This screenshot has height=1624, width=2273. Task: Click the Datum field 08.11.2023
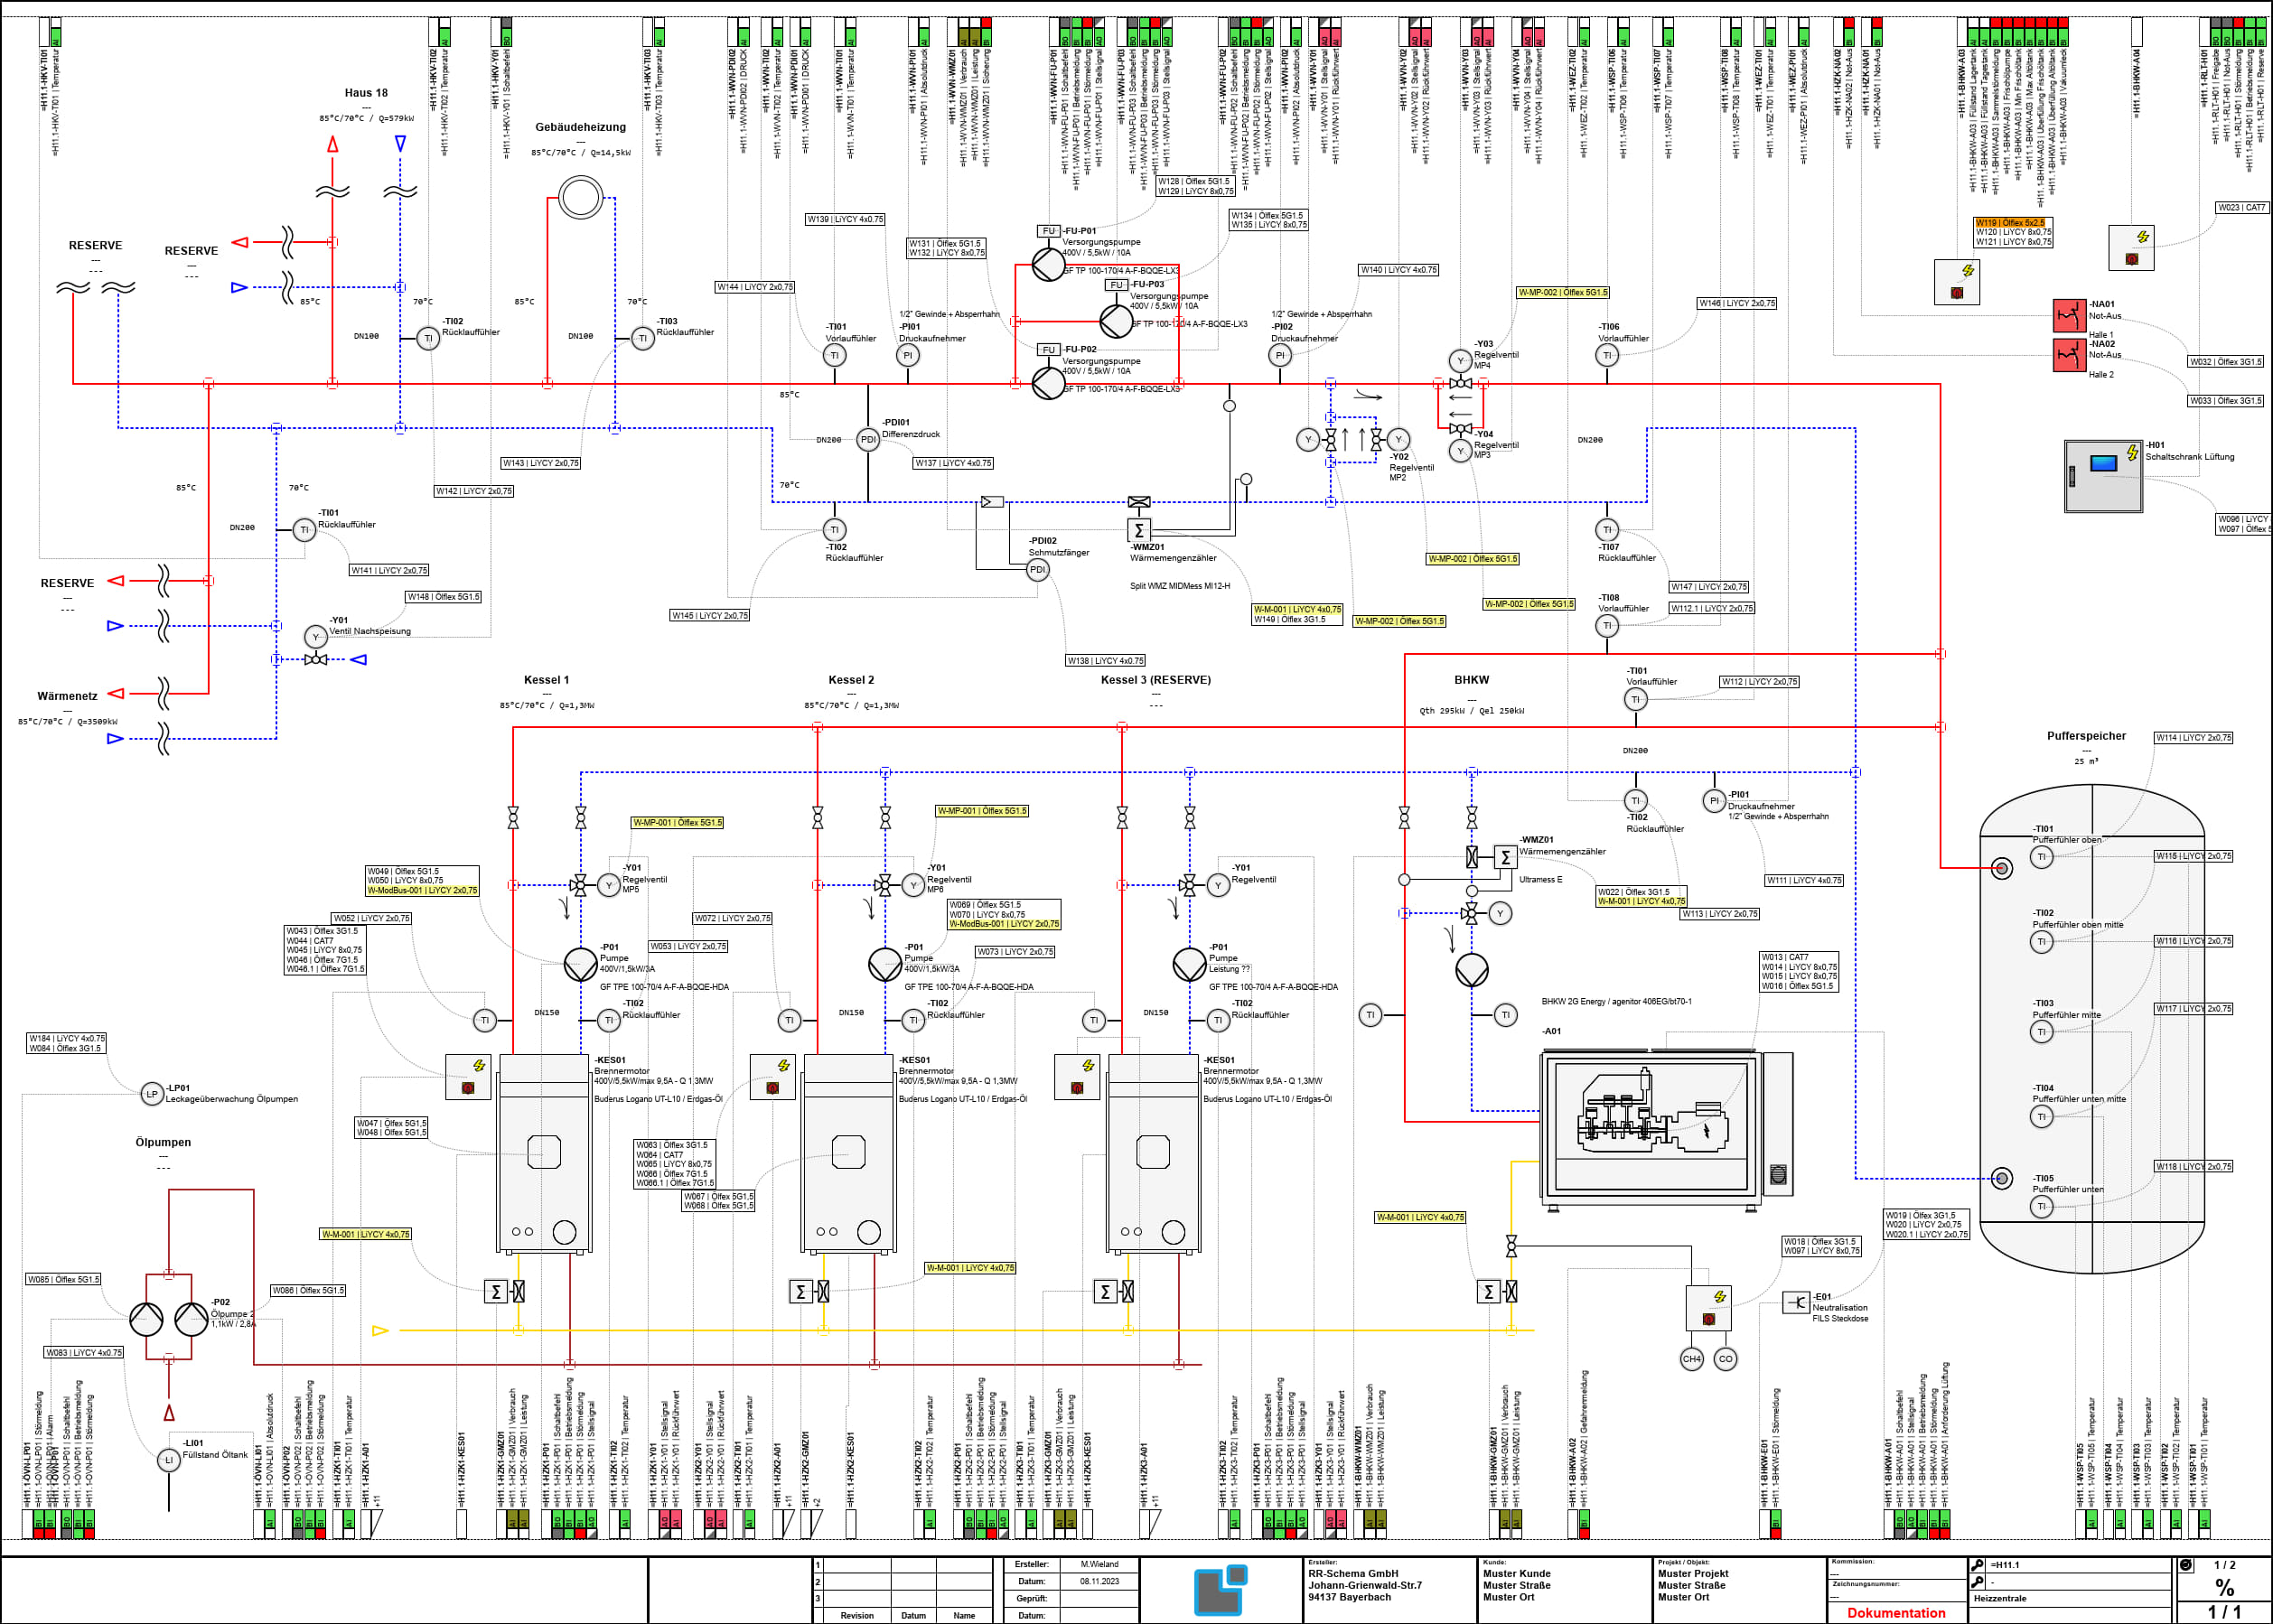point(1099,1581)
